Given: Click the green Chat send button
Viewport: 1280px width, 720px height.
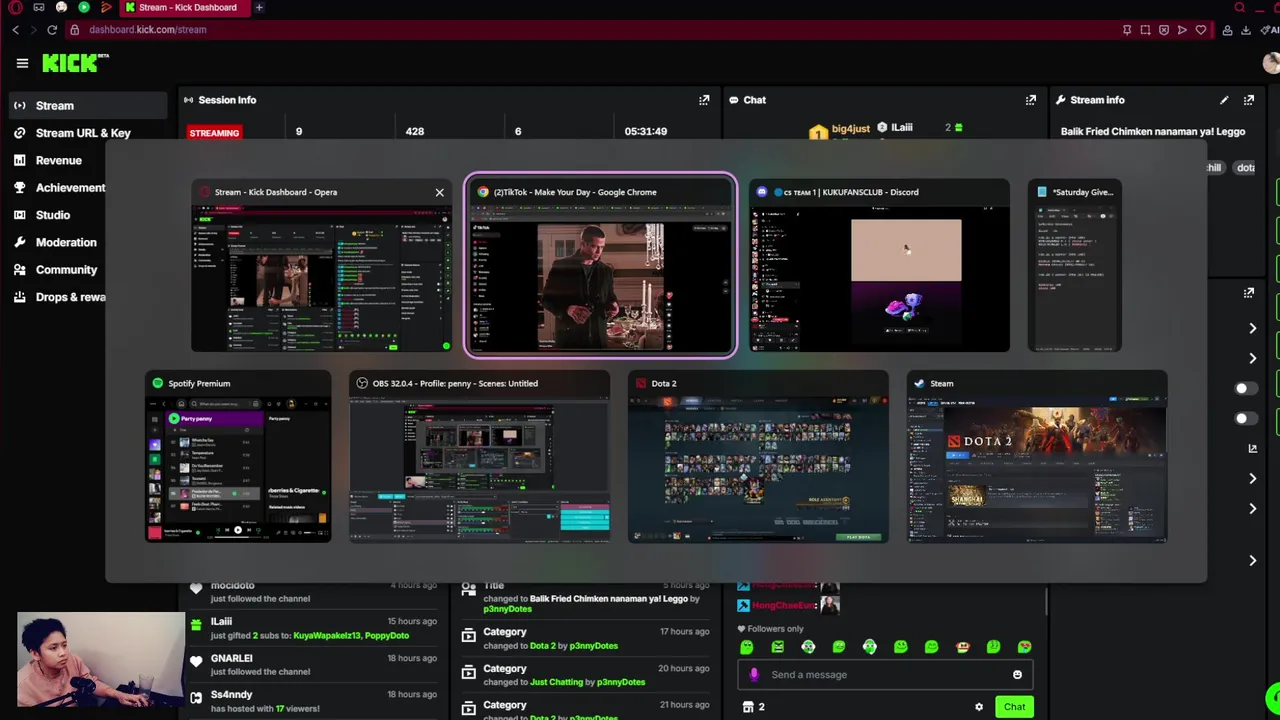Looking at the screenshot, I should [1014, 707].
